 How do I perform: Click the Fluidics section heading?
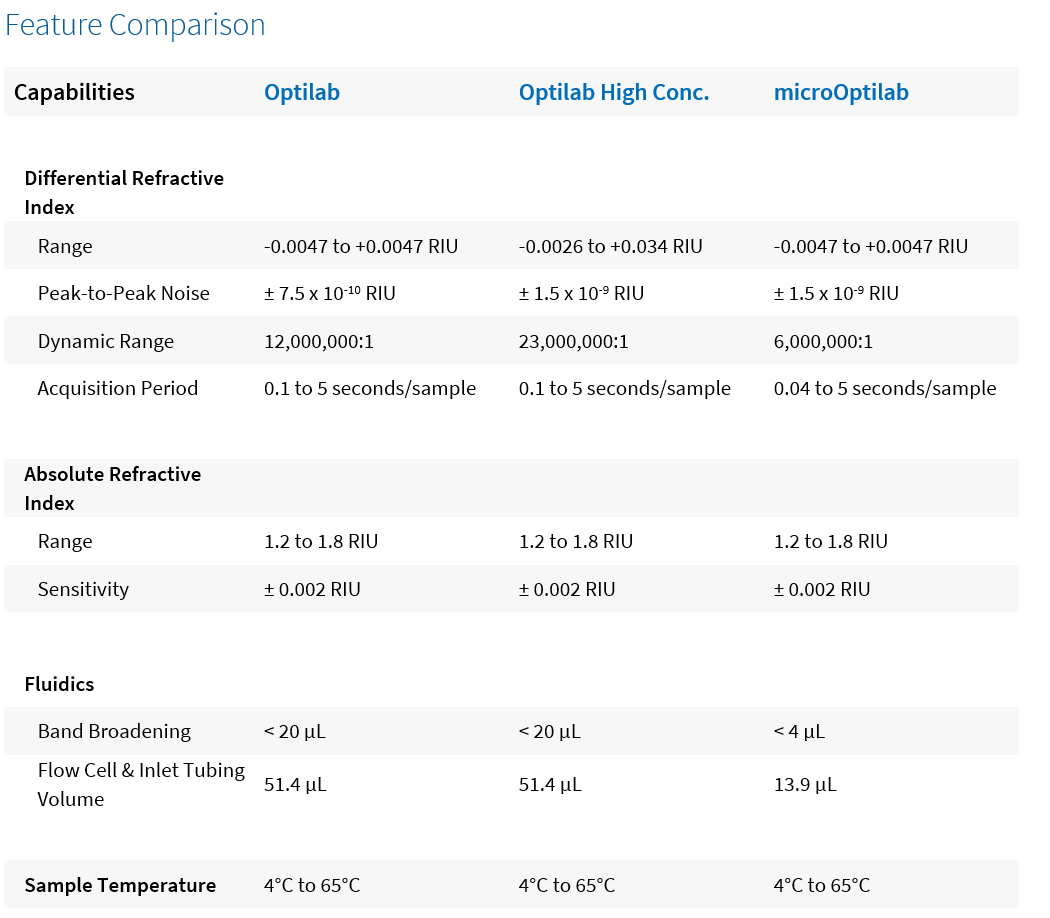pos(59,684)
